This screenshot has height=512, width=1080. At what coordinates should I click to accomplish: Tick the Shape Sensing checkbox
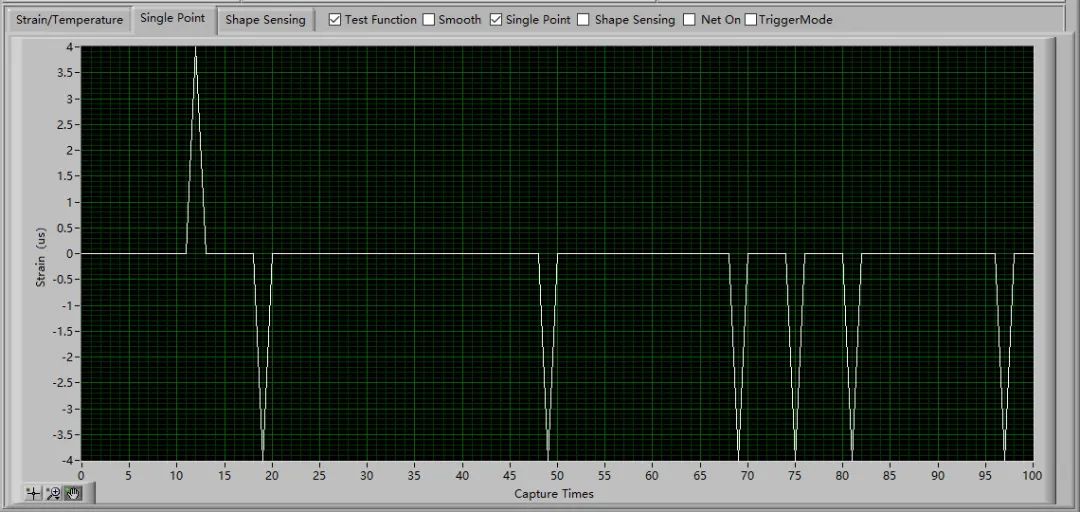584,20
